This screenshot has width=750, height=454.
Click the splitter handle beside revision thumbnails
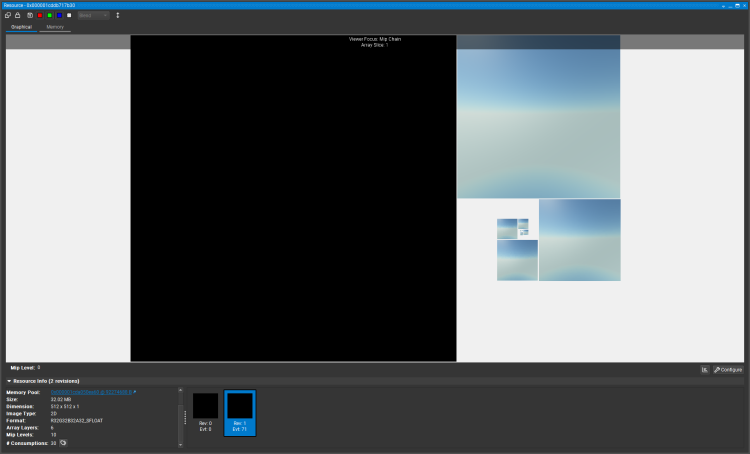(185, 417)
